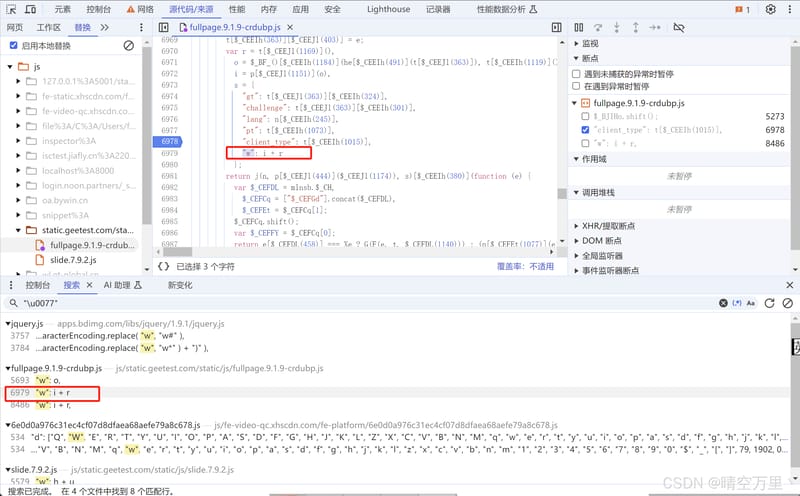Screen dimensions: 800x496
Task: Toggle regular expression search option
Action: point(737,303)
